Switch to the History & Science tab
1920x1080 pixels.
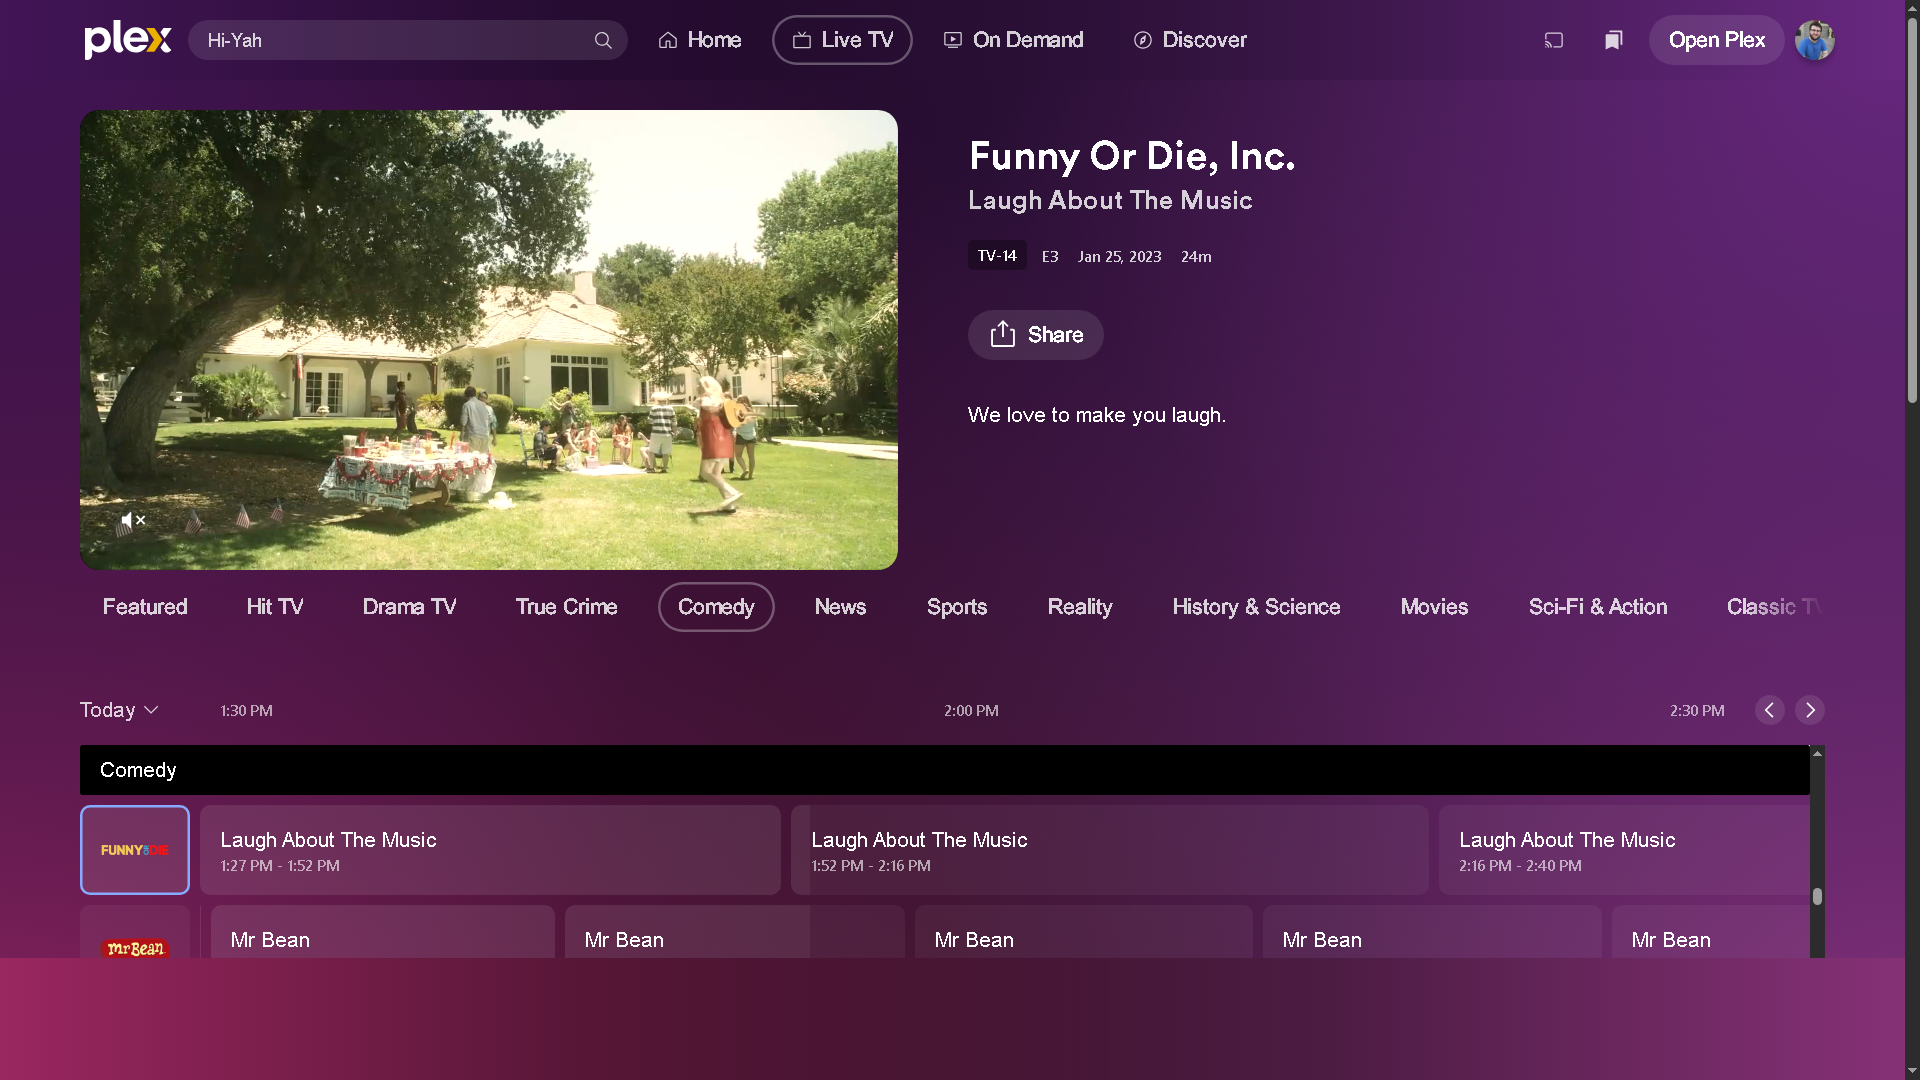(1256, 607)
